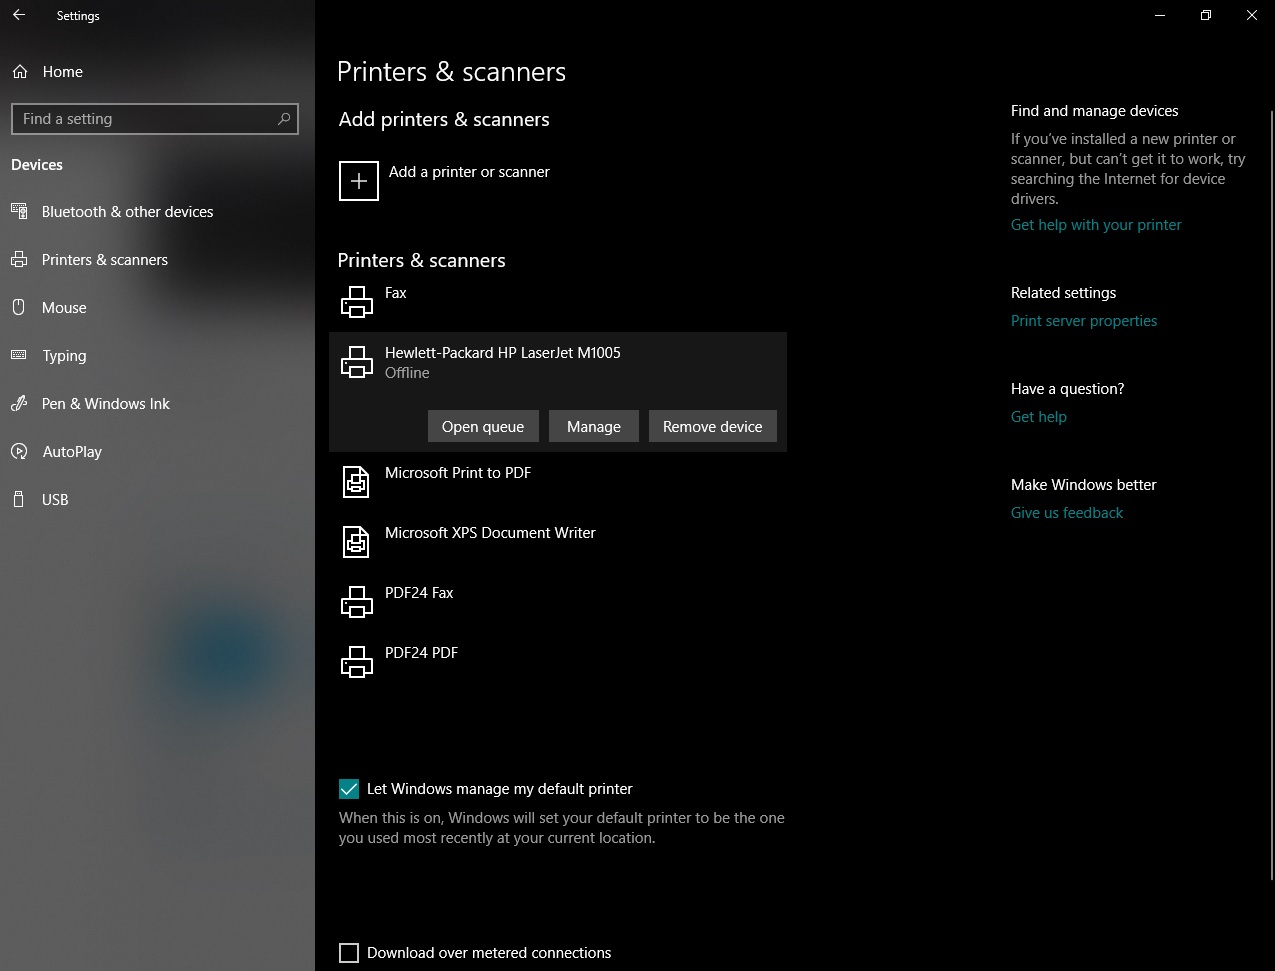
Task: Click the Open queue button
Action: point(483,427)
